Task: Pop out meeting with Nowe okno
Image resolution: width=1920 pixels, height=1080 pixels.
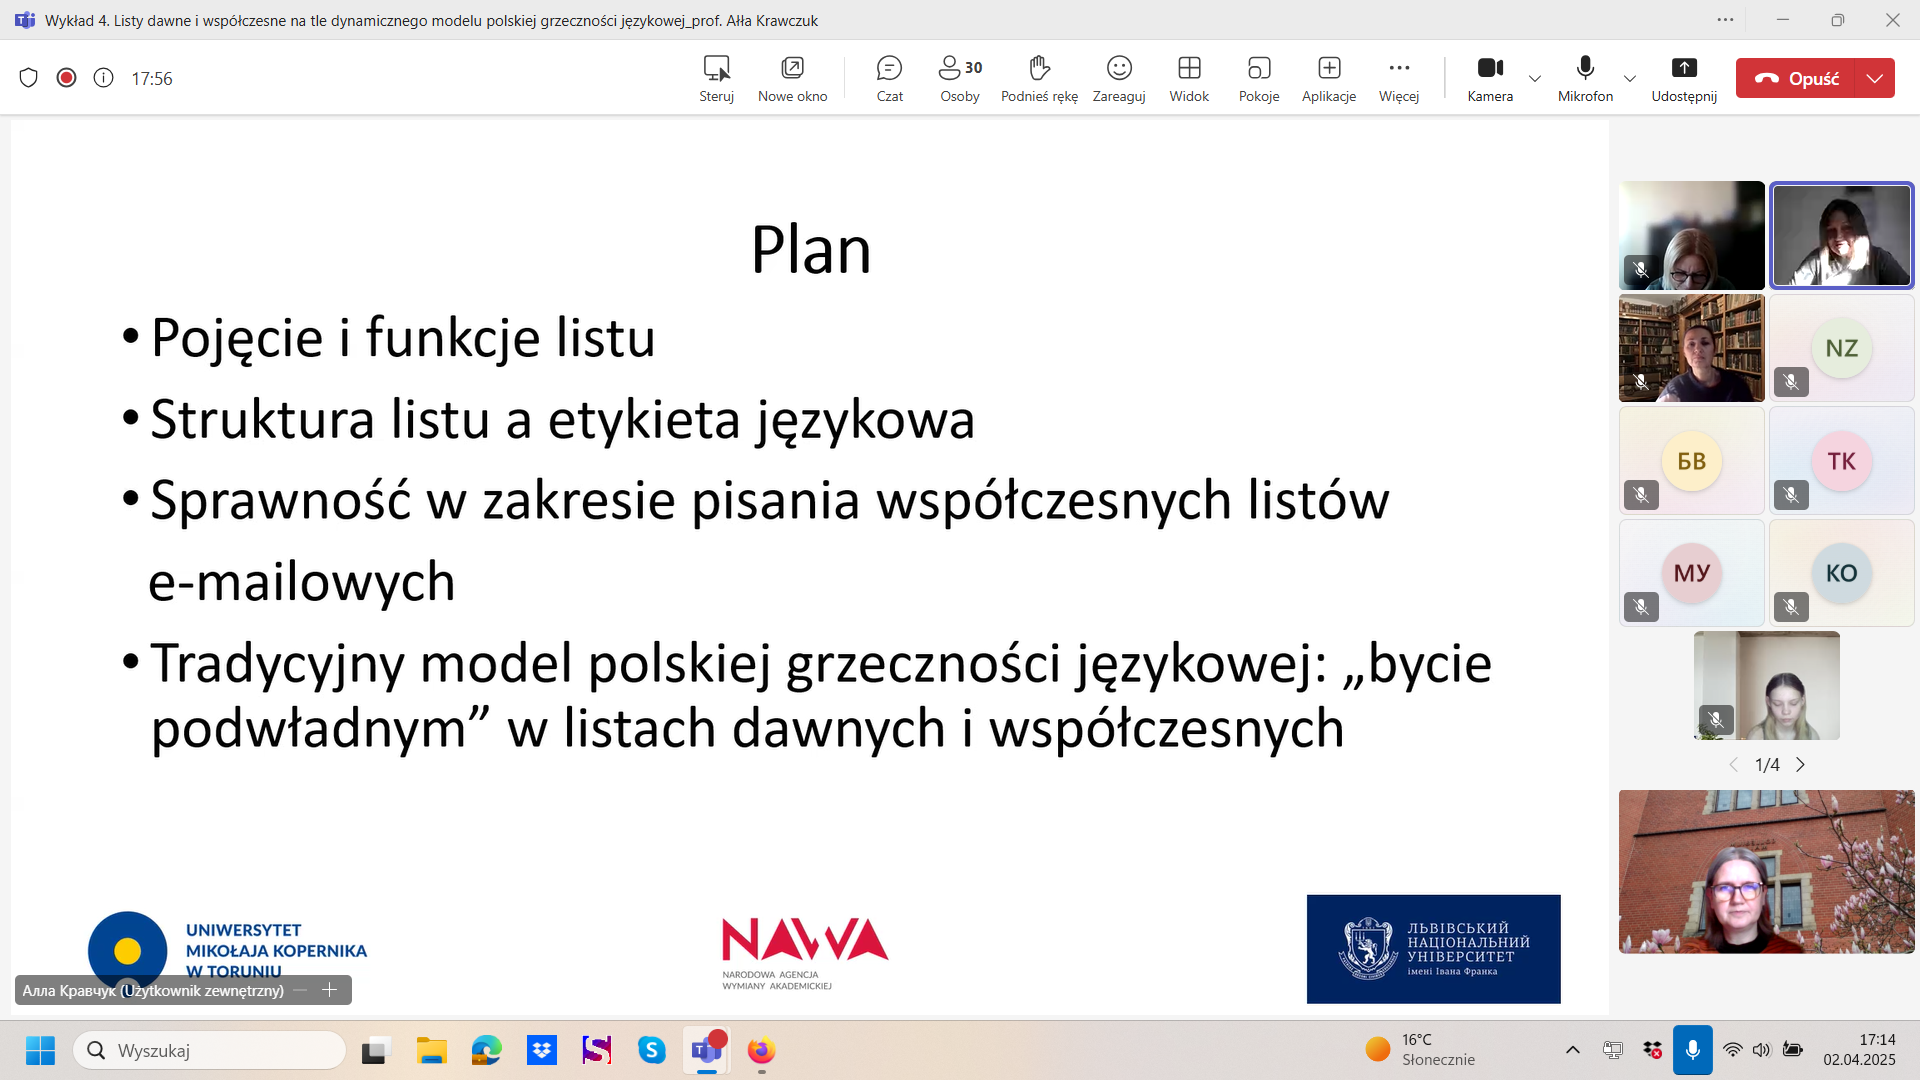Action: (792, 78)
